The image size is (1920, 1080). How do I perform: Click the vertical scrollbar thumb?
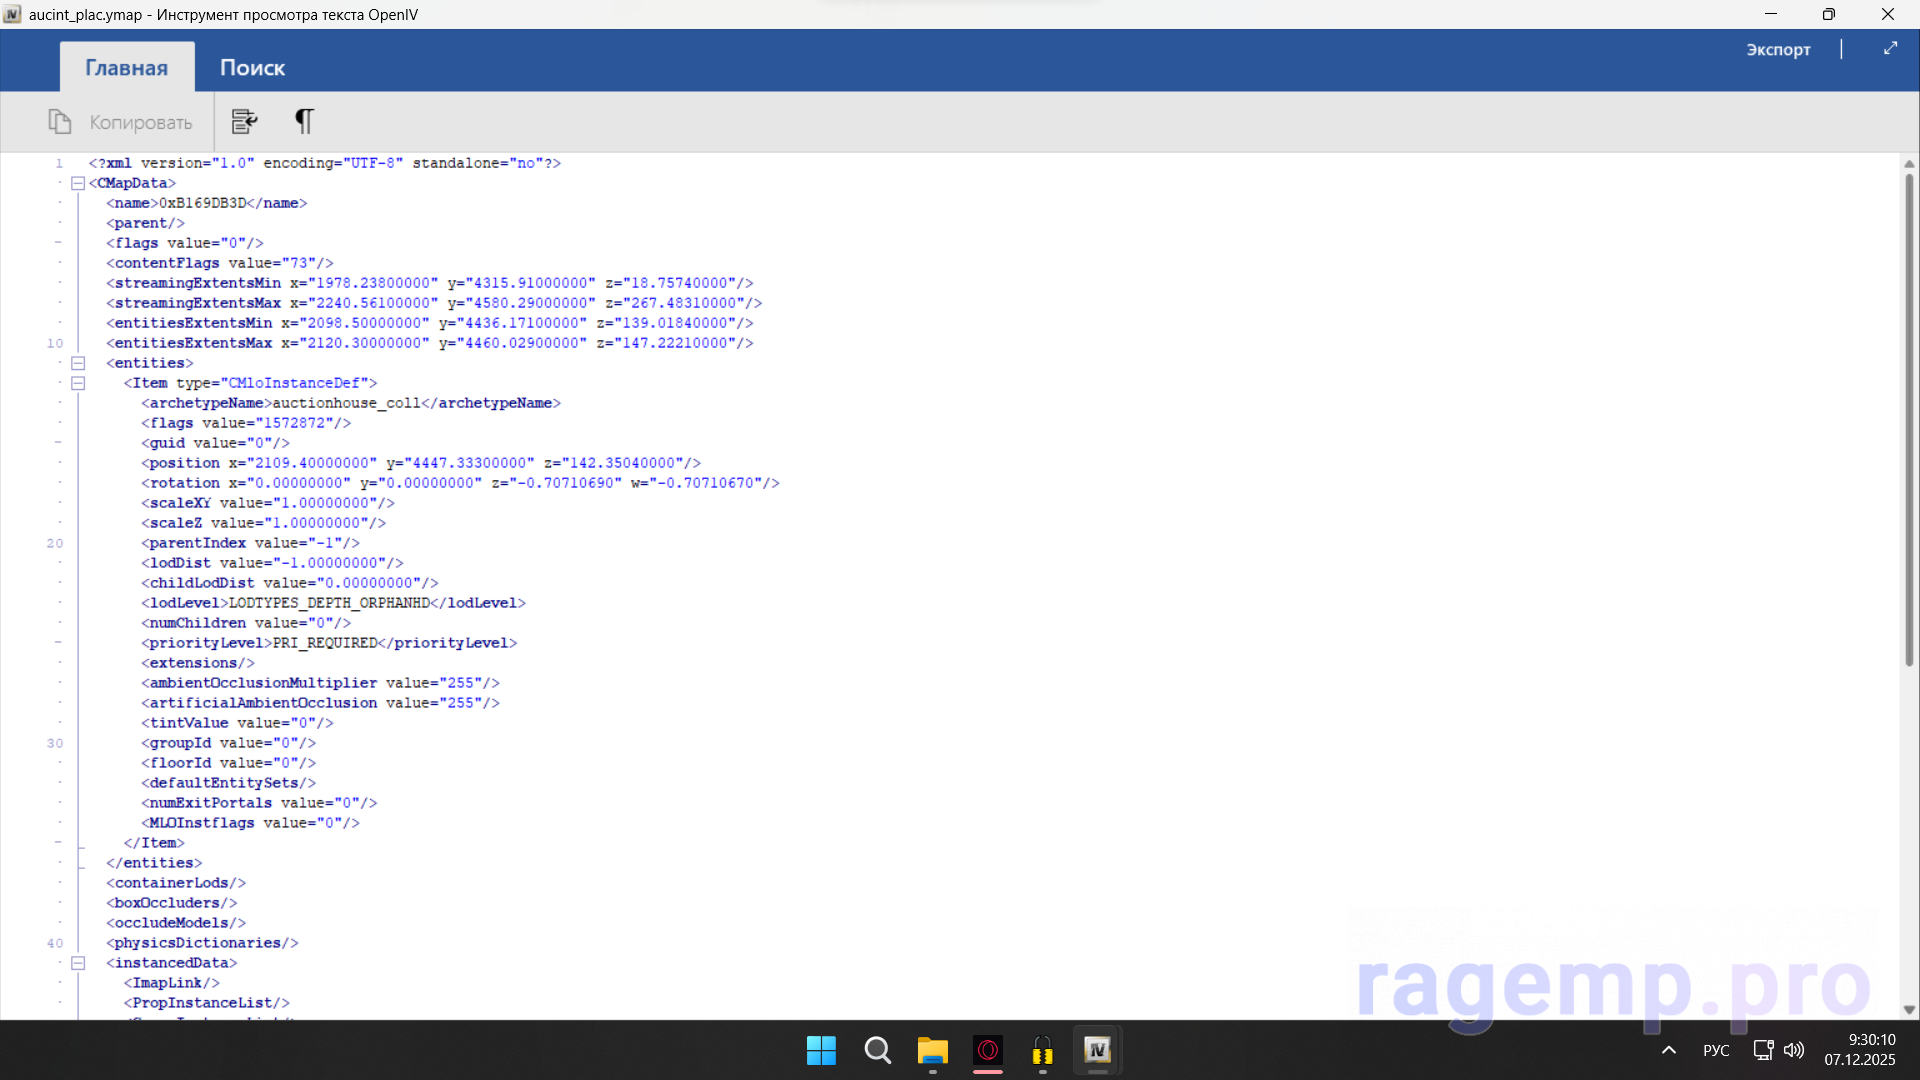tap(1908, 420)
